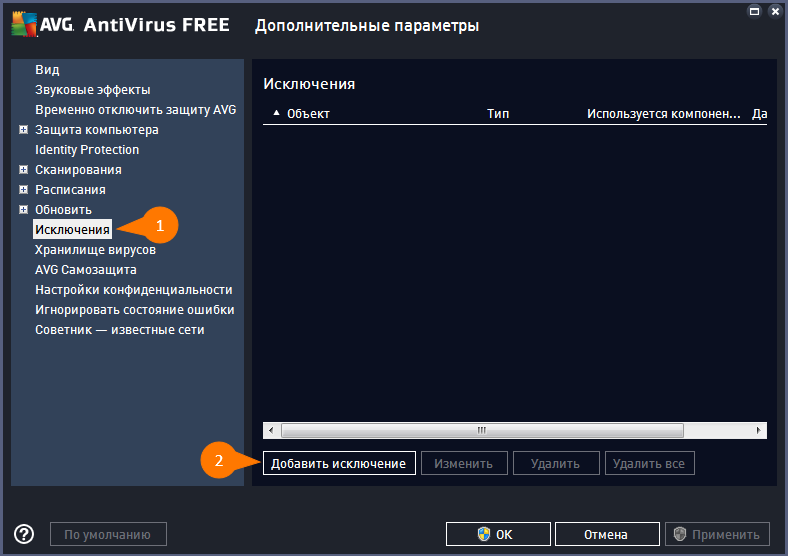Expand the Защита компьютера tree node
This screenshot has height=556, width=788.
[24, 130]
